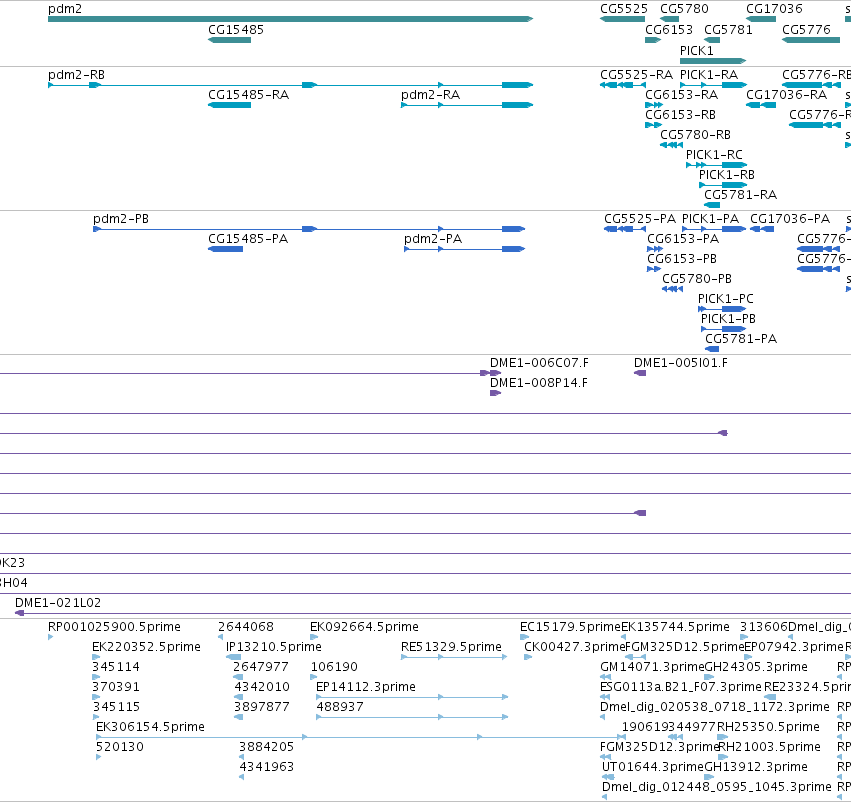851x802 pixels.
Task: Select the PICK1-RC transcript label
Action: tap(714, 155)
